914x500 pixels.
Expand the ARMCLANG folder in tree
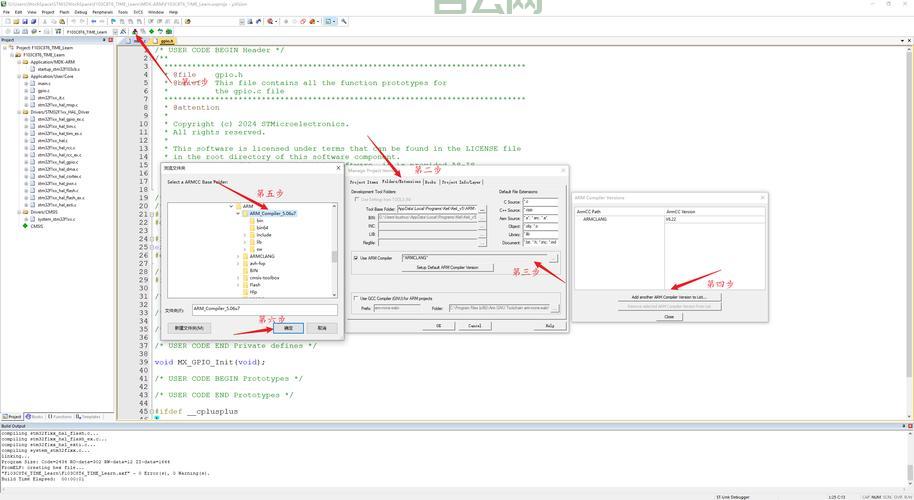pos(239,256)
